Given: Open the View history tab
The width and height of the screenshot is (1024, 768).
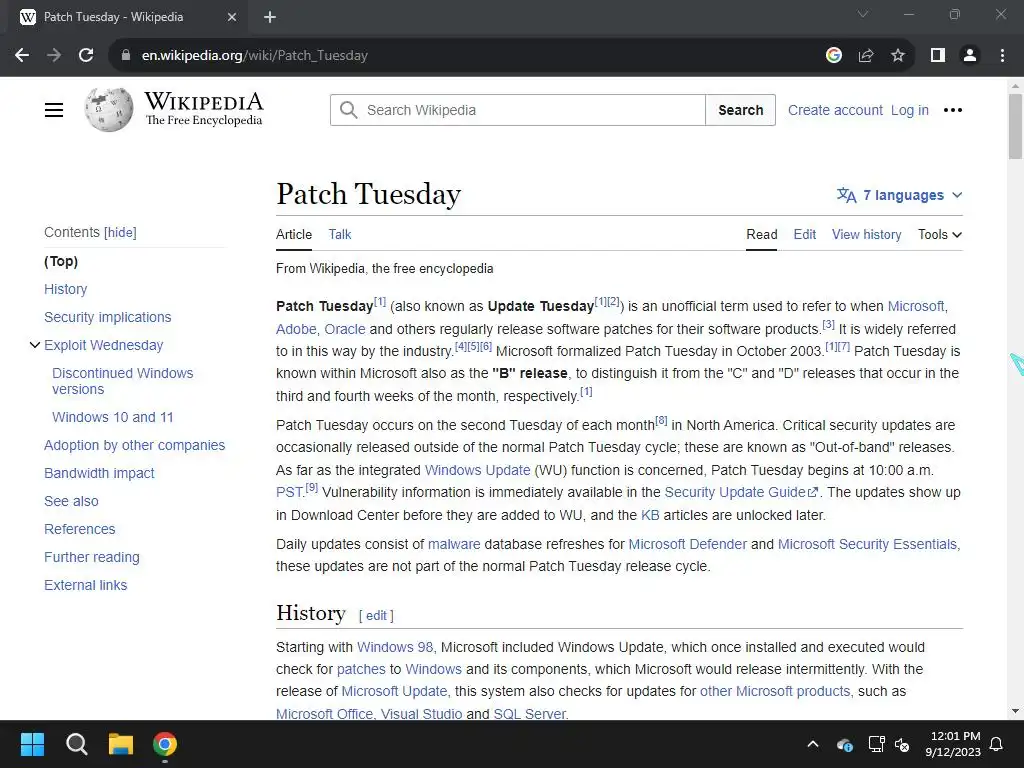Looking at the screenshot, I should pos(866,234).
